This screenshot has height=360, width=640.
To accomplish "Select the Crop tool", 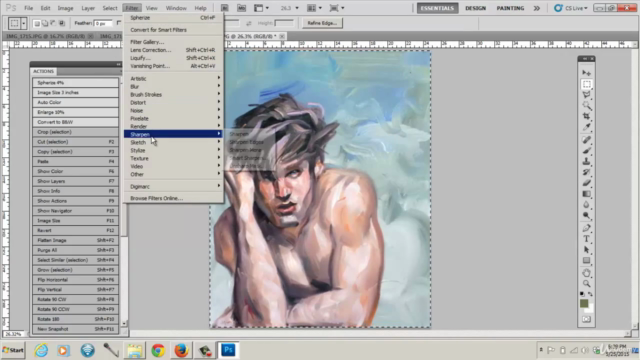I will click(587, 116).
